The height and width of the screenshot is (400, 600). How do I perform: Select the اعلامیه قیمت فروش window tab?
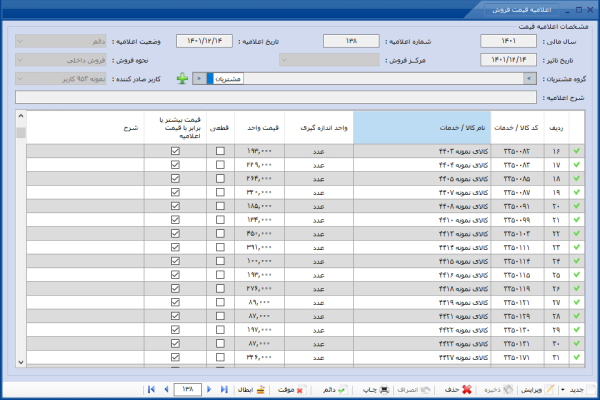click(522, 10)
